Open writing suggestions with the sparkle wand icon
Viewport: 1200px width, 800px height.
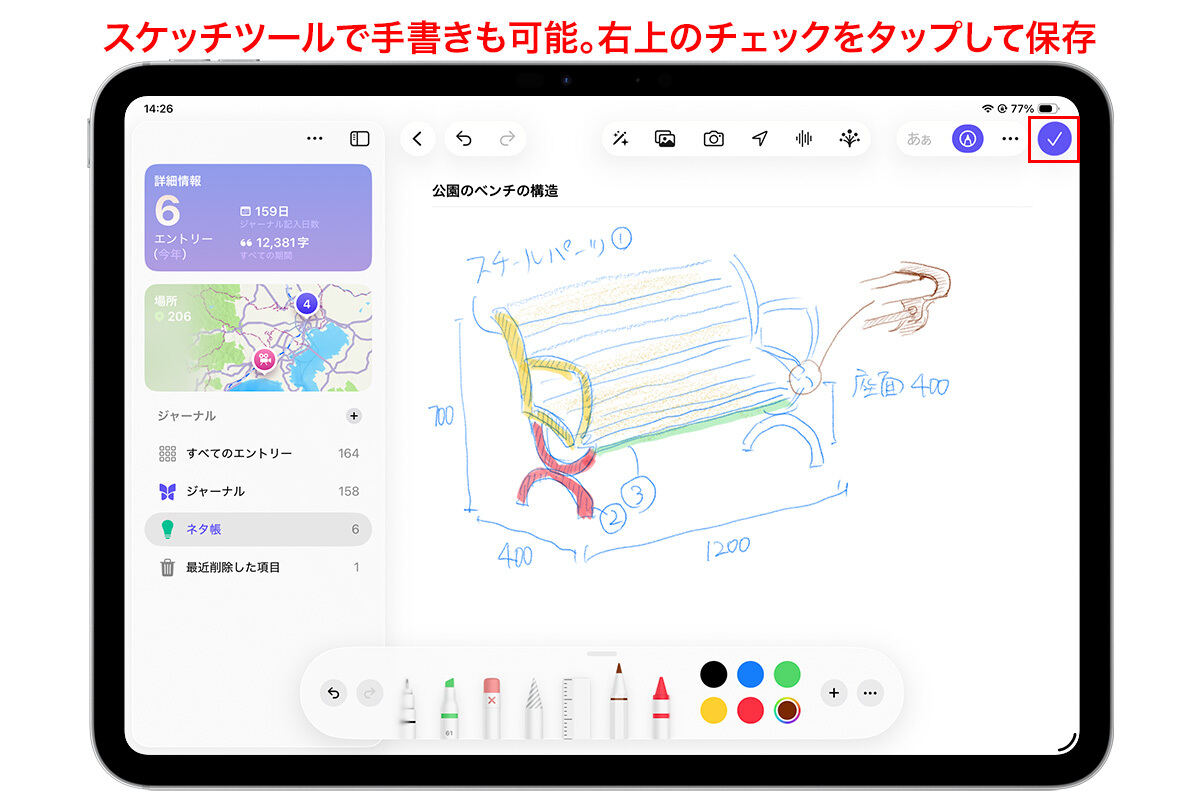coord(621,139)
